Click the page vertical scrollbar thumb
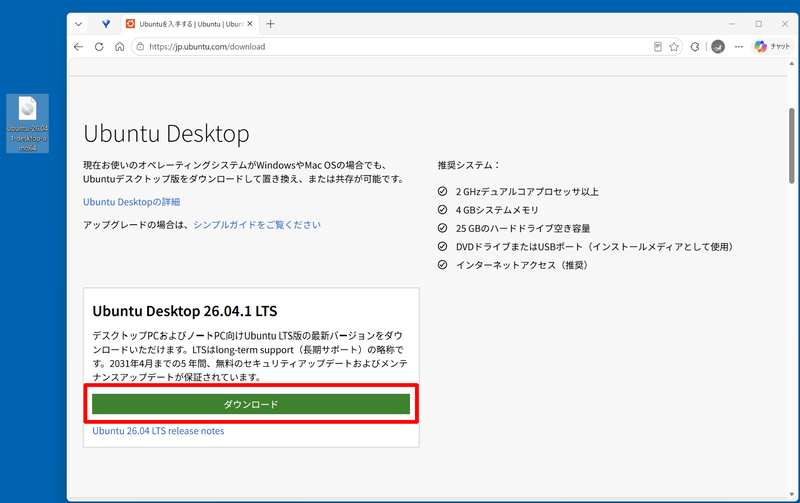Viewport: 800px width, 503px height. (791, 145)
